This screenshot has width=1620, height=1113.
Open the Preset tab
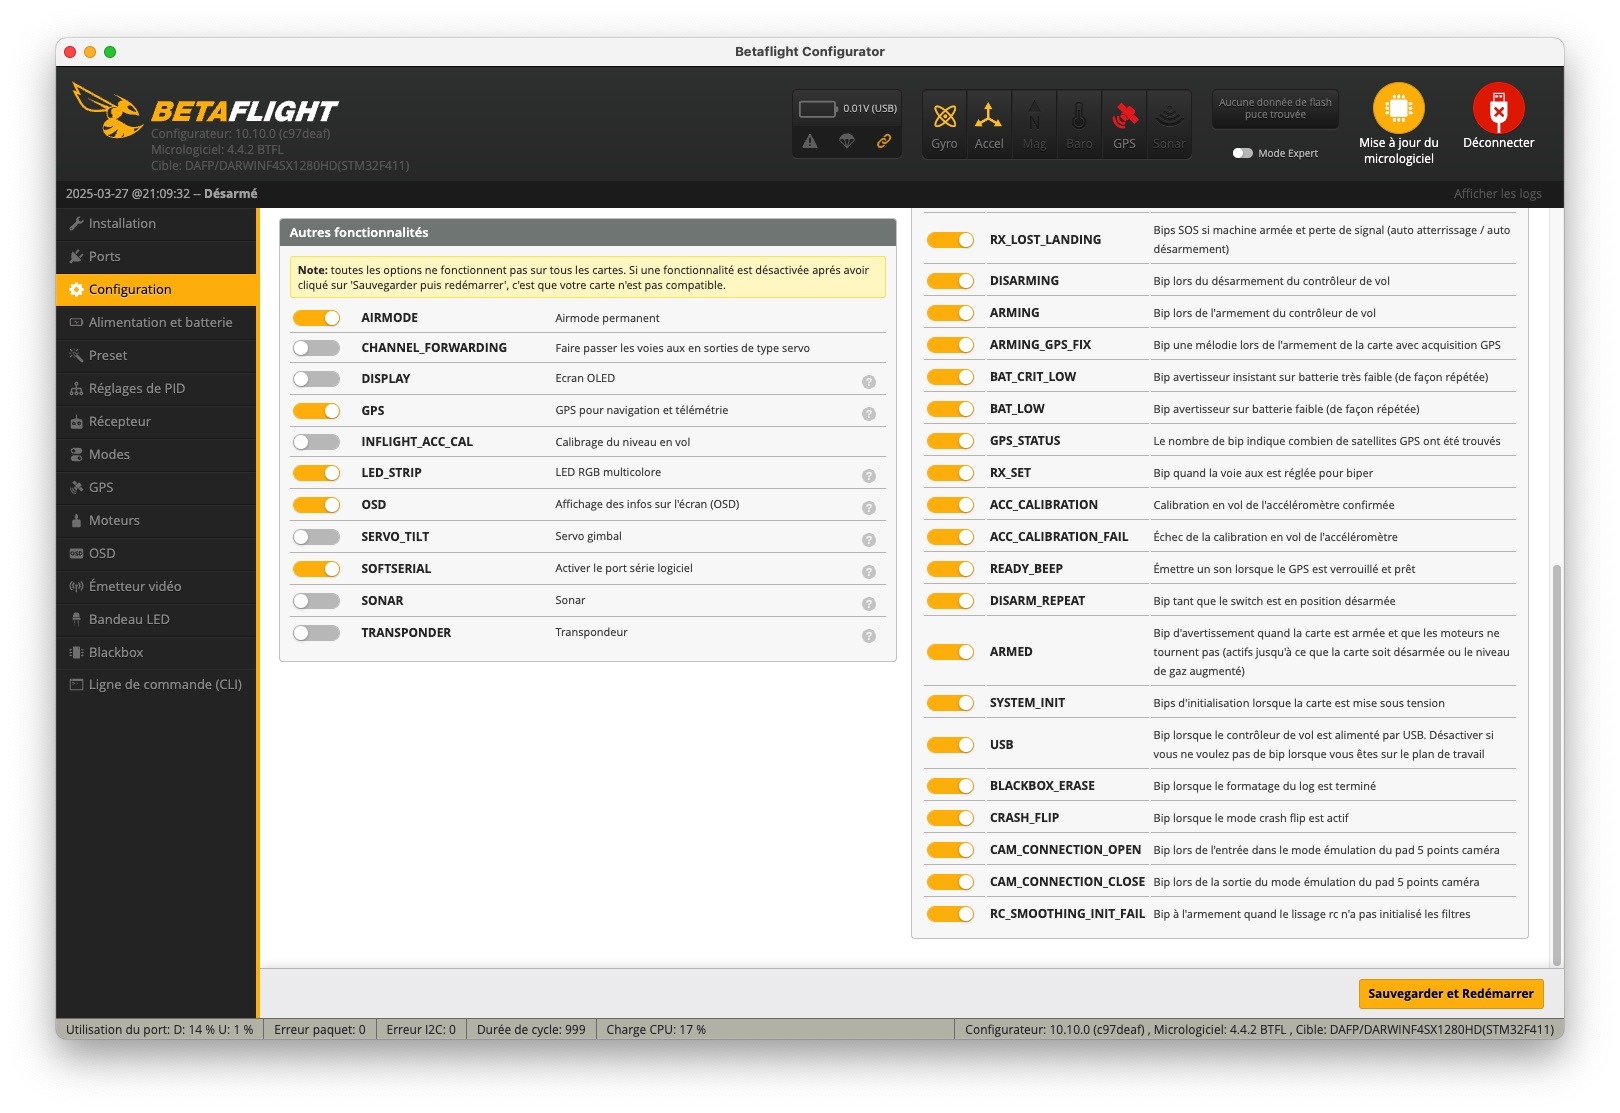coord(157,356)
